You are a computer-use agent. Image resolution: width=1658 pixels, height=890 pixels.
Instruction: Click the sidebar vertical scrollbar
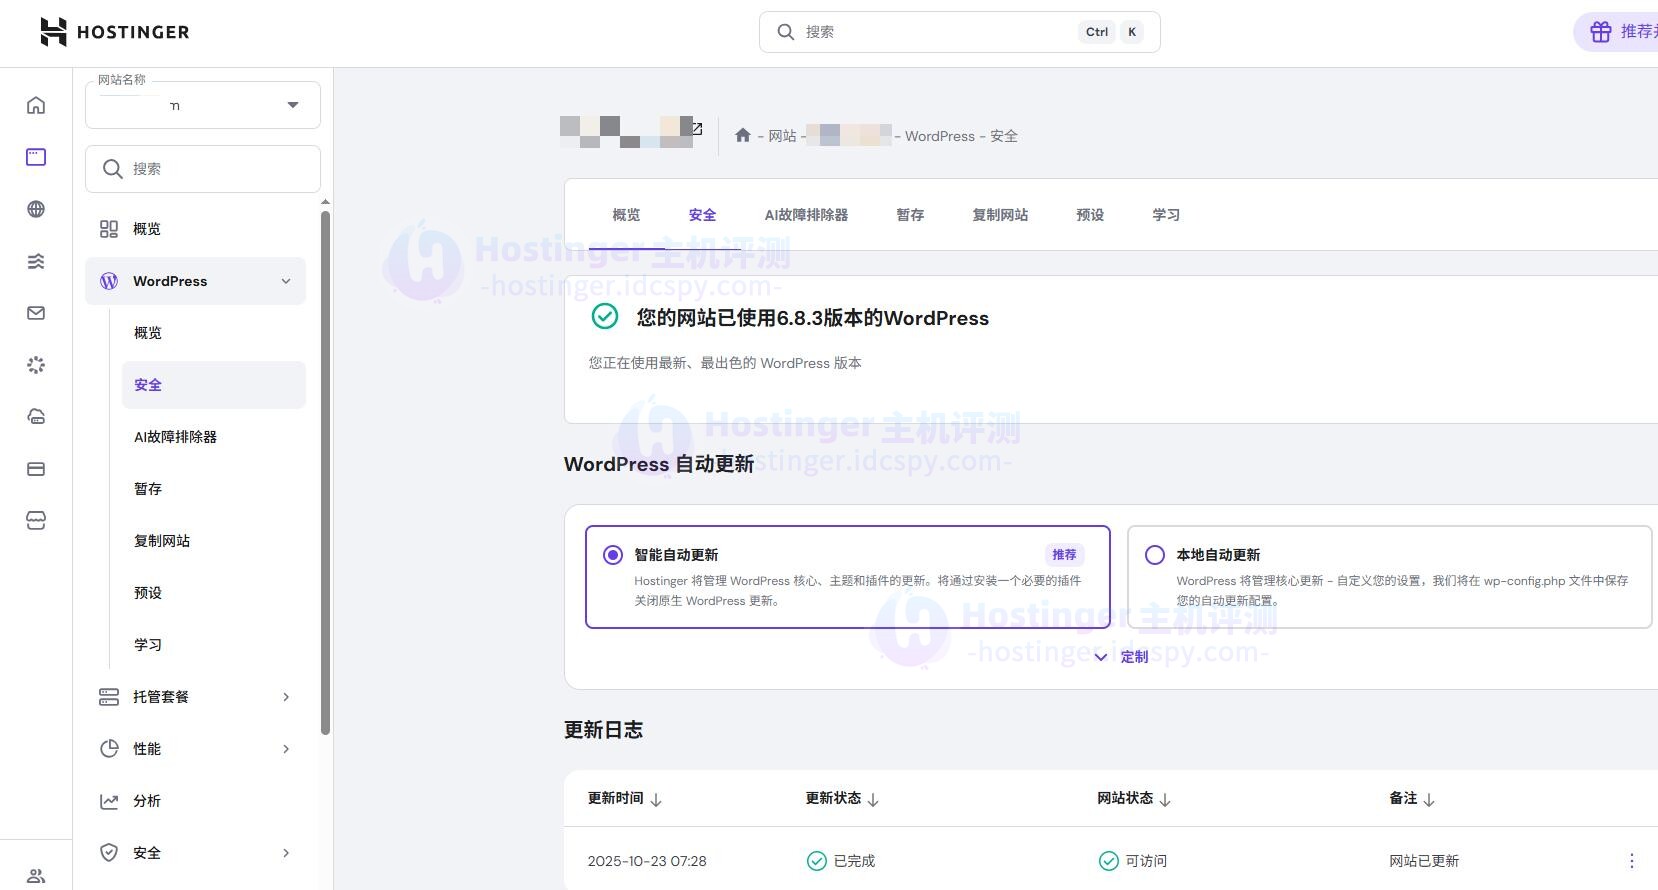tap(325, 472)
